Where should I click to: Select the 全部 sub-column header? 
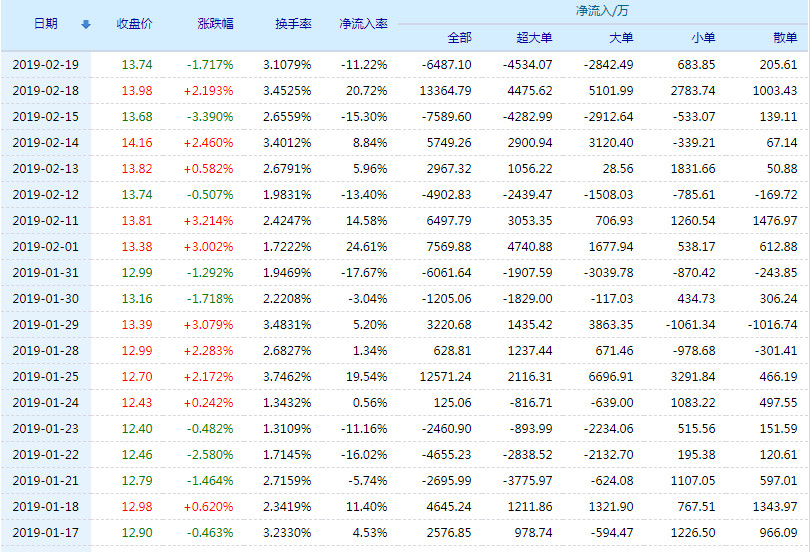coord(459,38)
